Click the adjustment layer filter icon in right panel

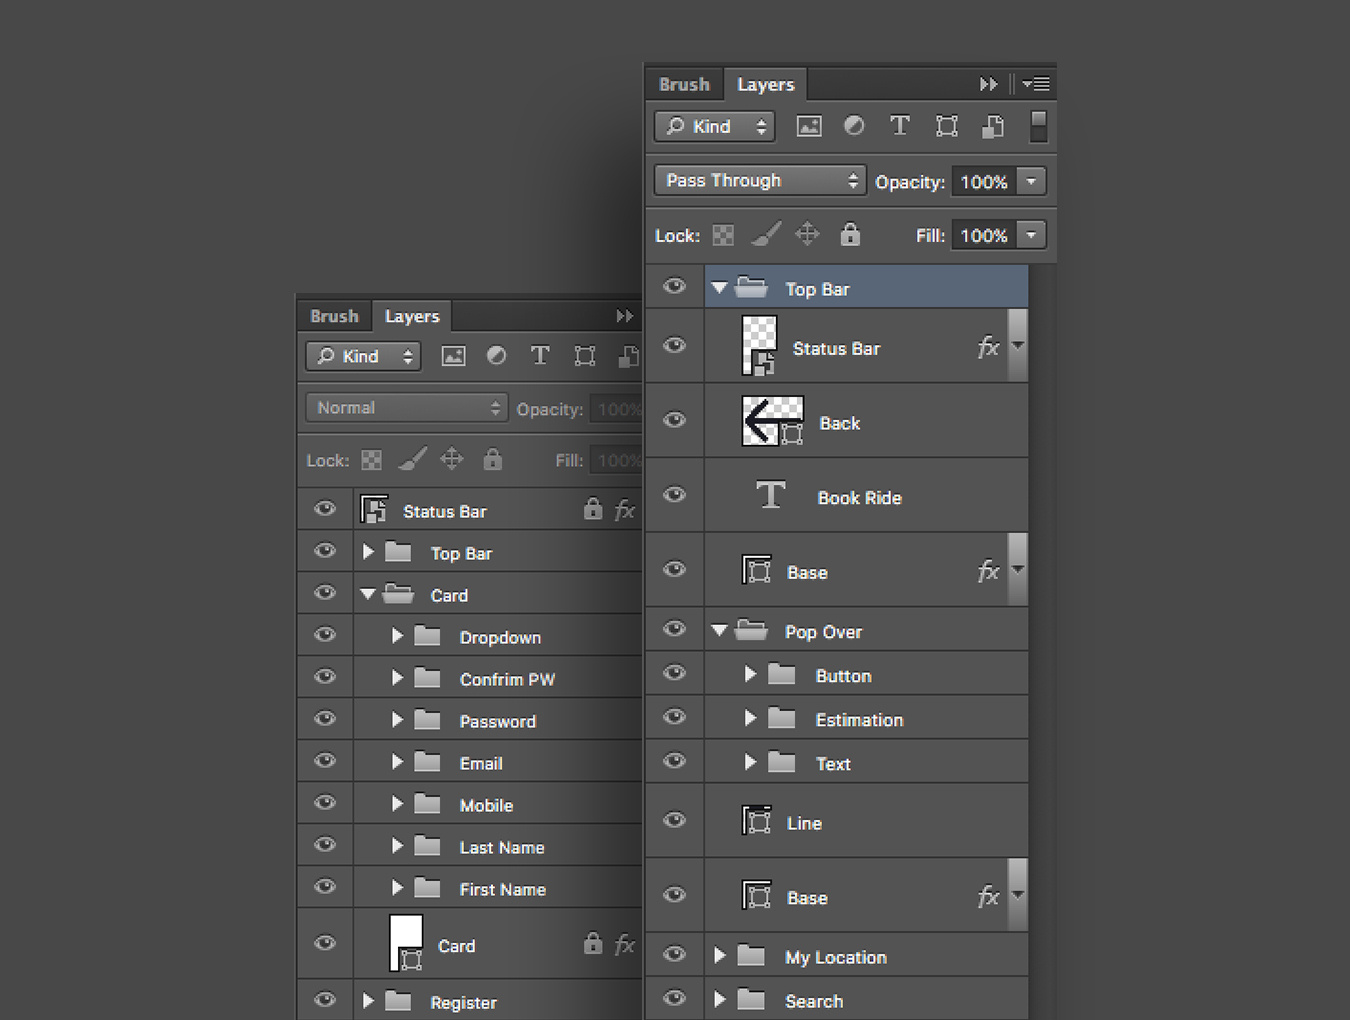tap(854, 126)
